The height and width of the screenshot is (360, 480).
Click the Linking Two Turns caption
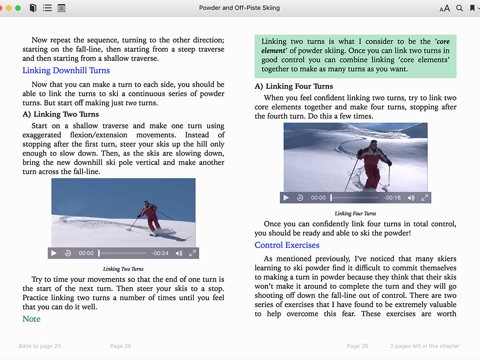(123, 269)
